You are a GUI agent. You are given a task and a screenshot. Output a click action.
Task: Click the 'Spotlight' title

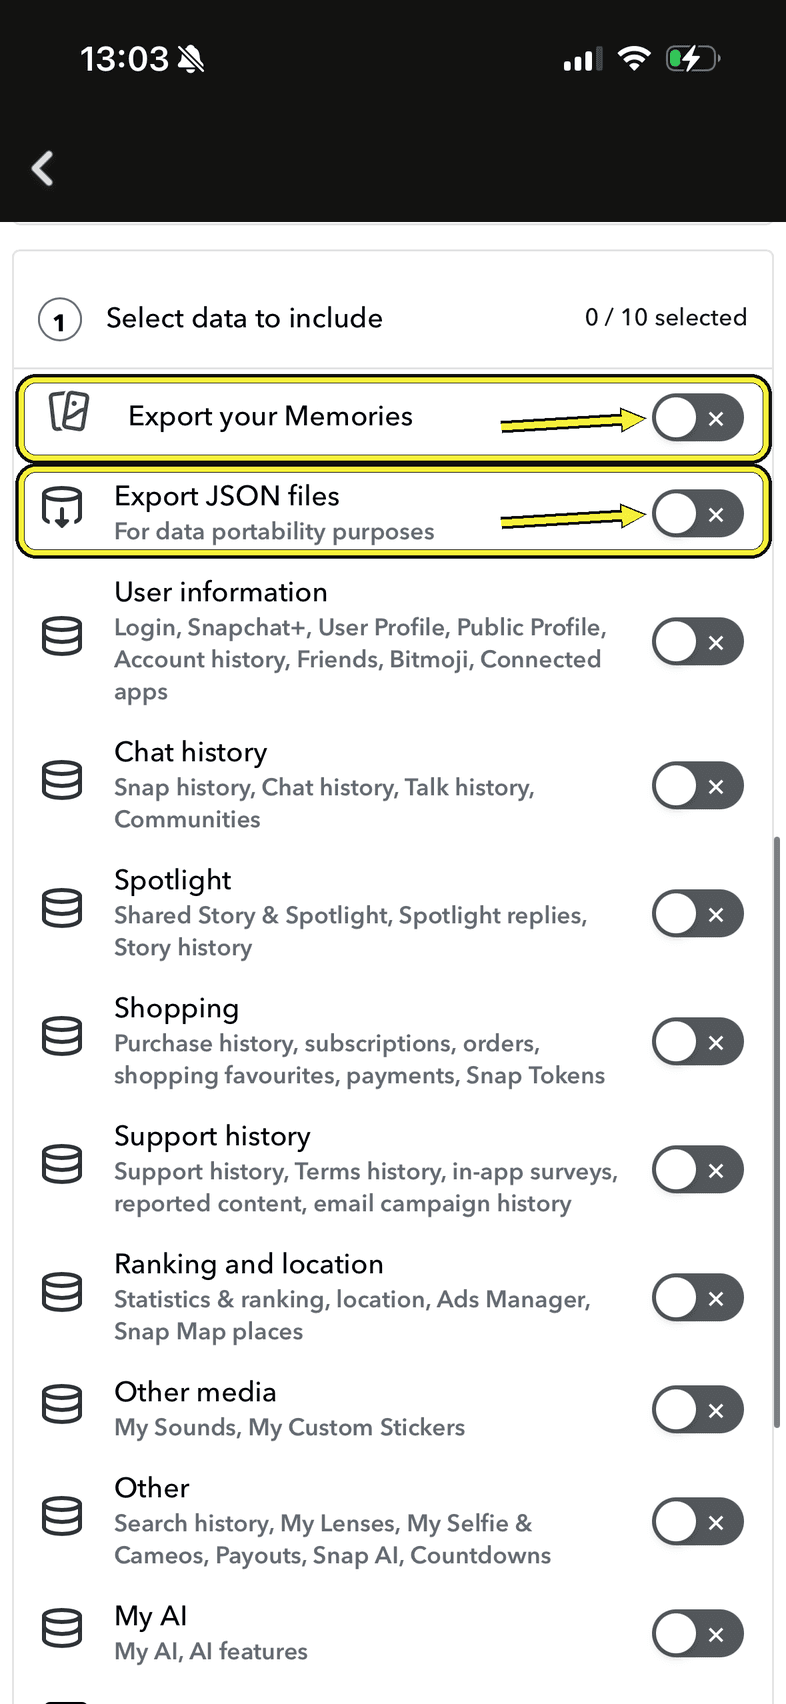point(172,880)
